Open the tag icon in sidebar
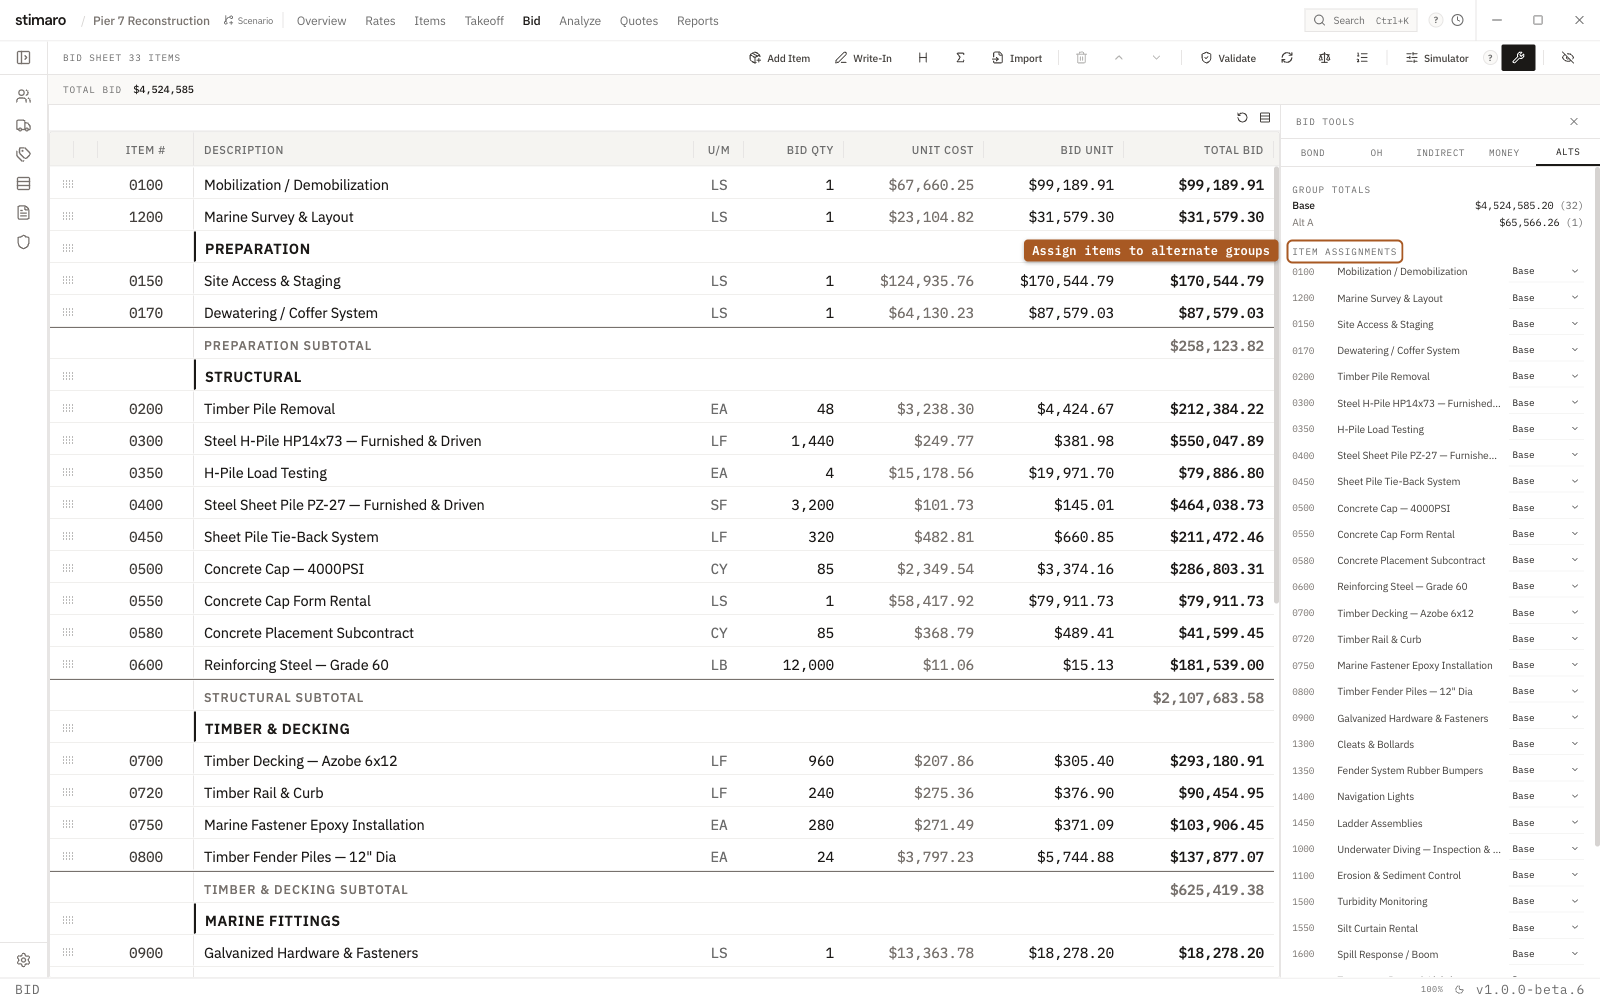The image size is (1600, 1000). click(24, 155)
